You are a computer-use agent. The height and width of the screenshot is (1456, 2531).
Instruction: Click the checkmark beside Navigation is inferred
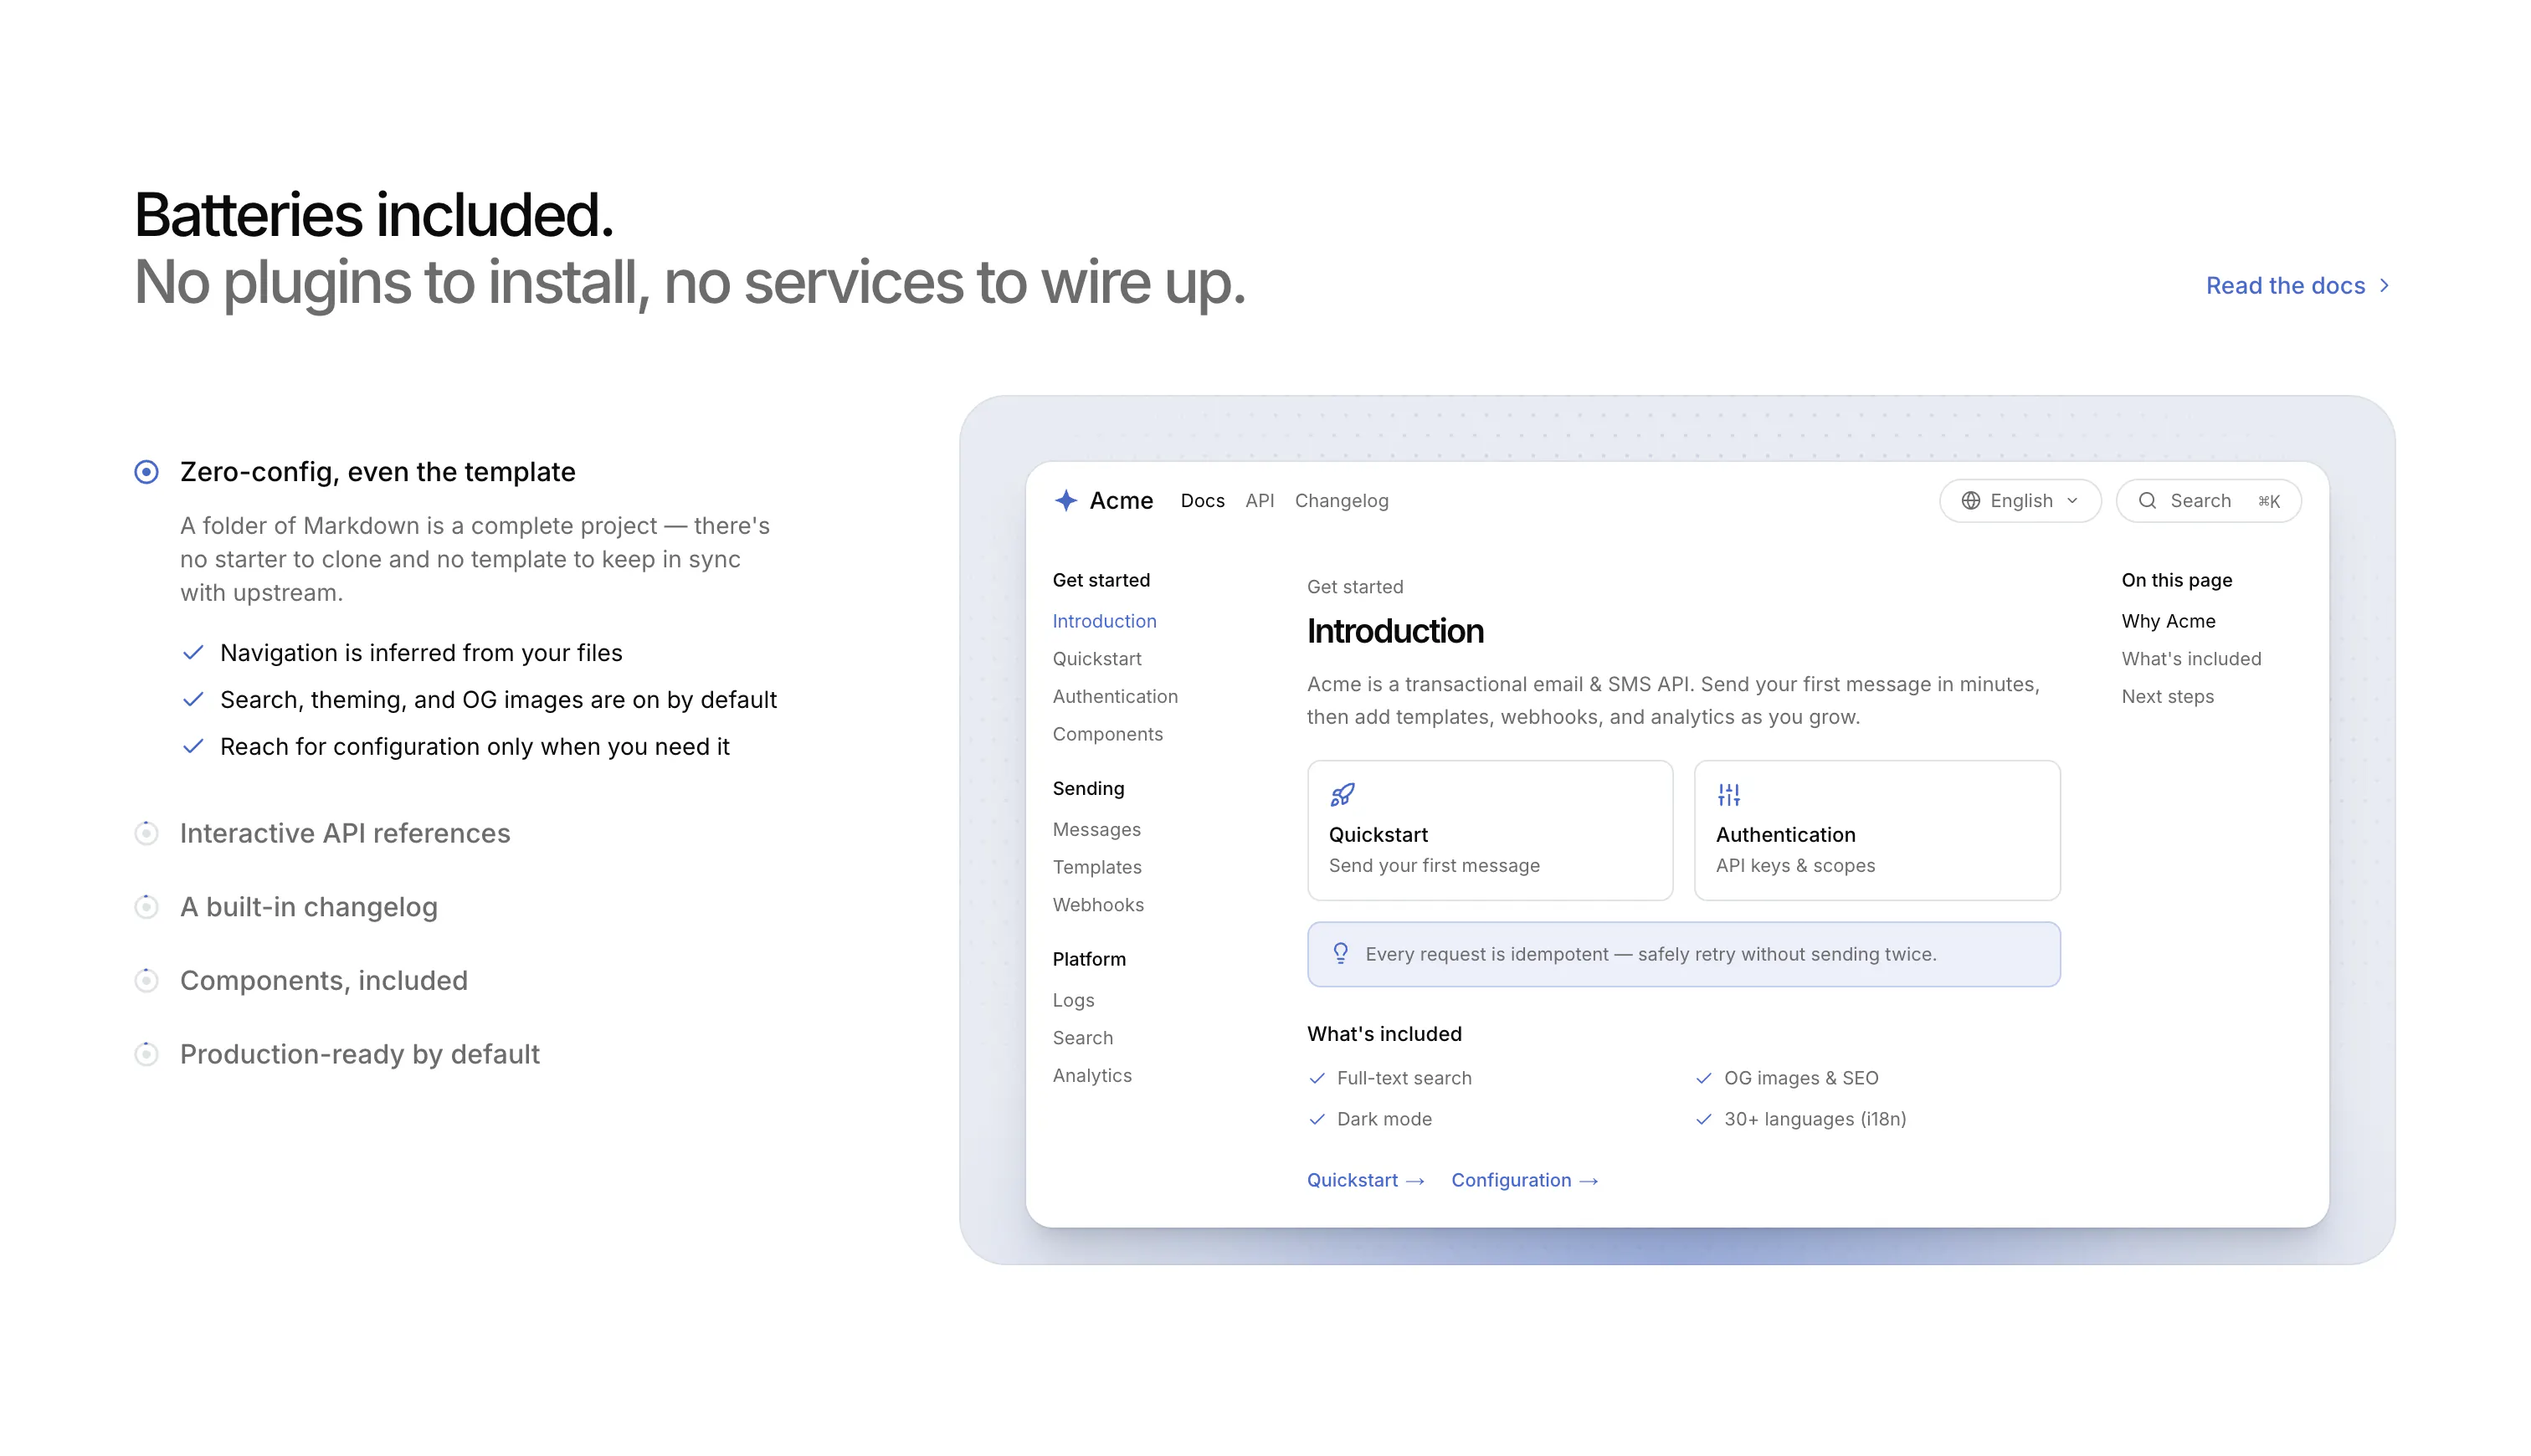click(193, 653)
